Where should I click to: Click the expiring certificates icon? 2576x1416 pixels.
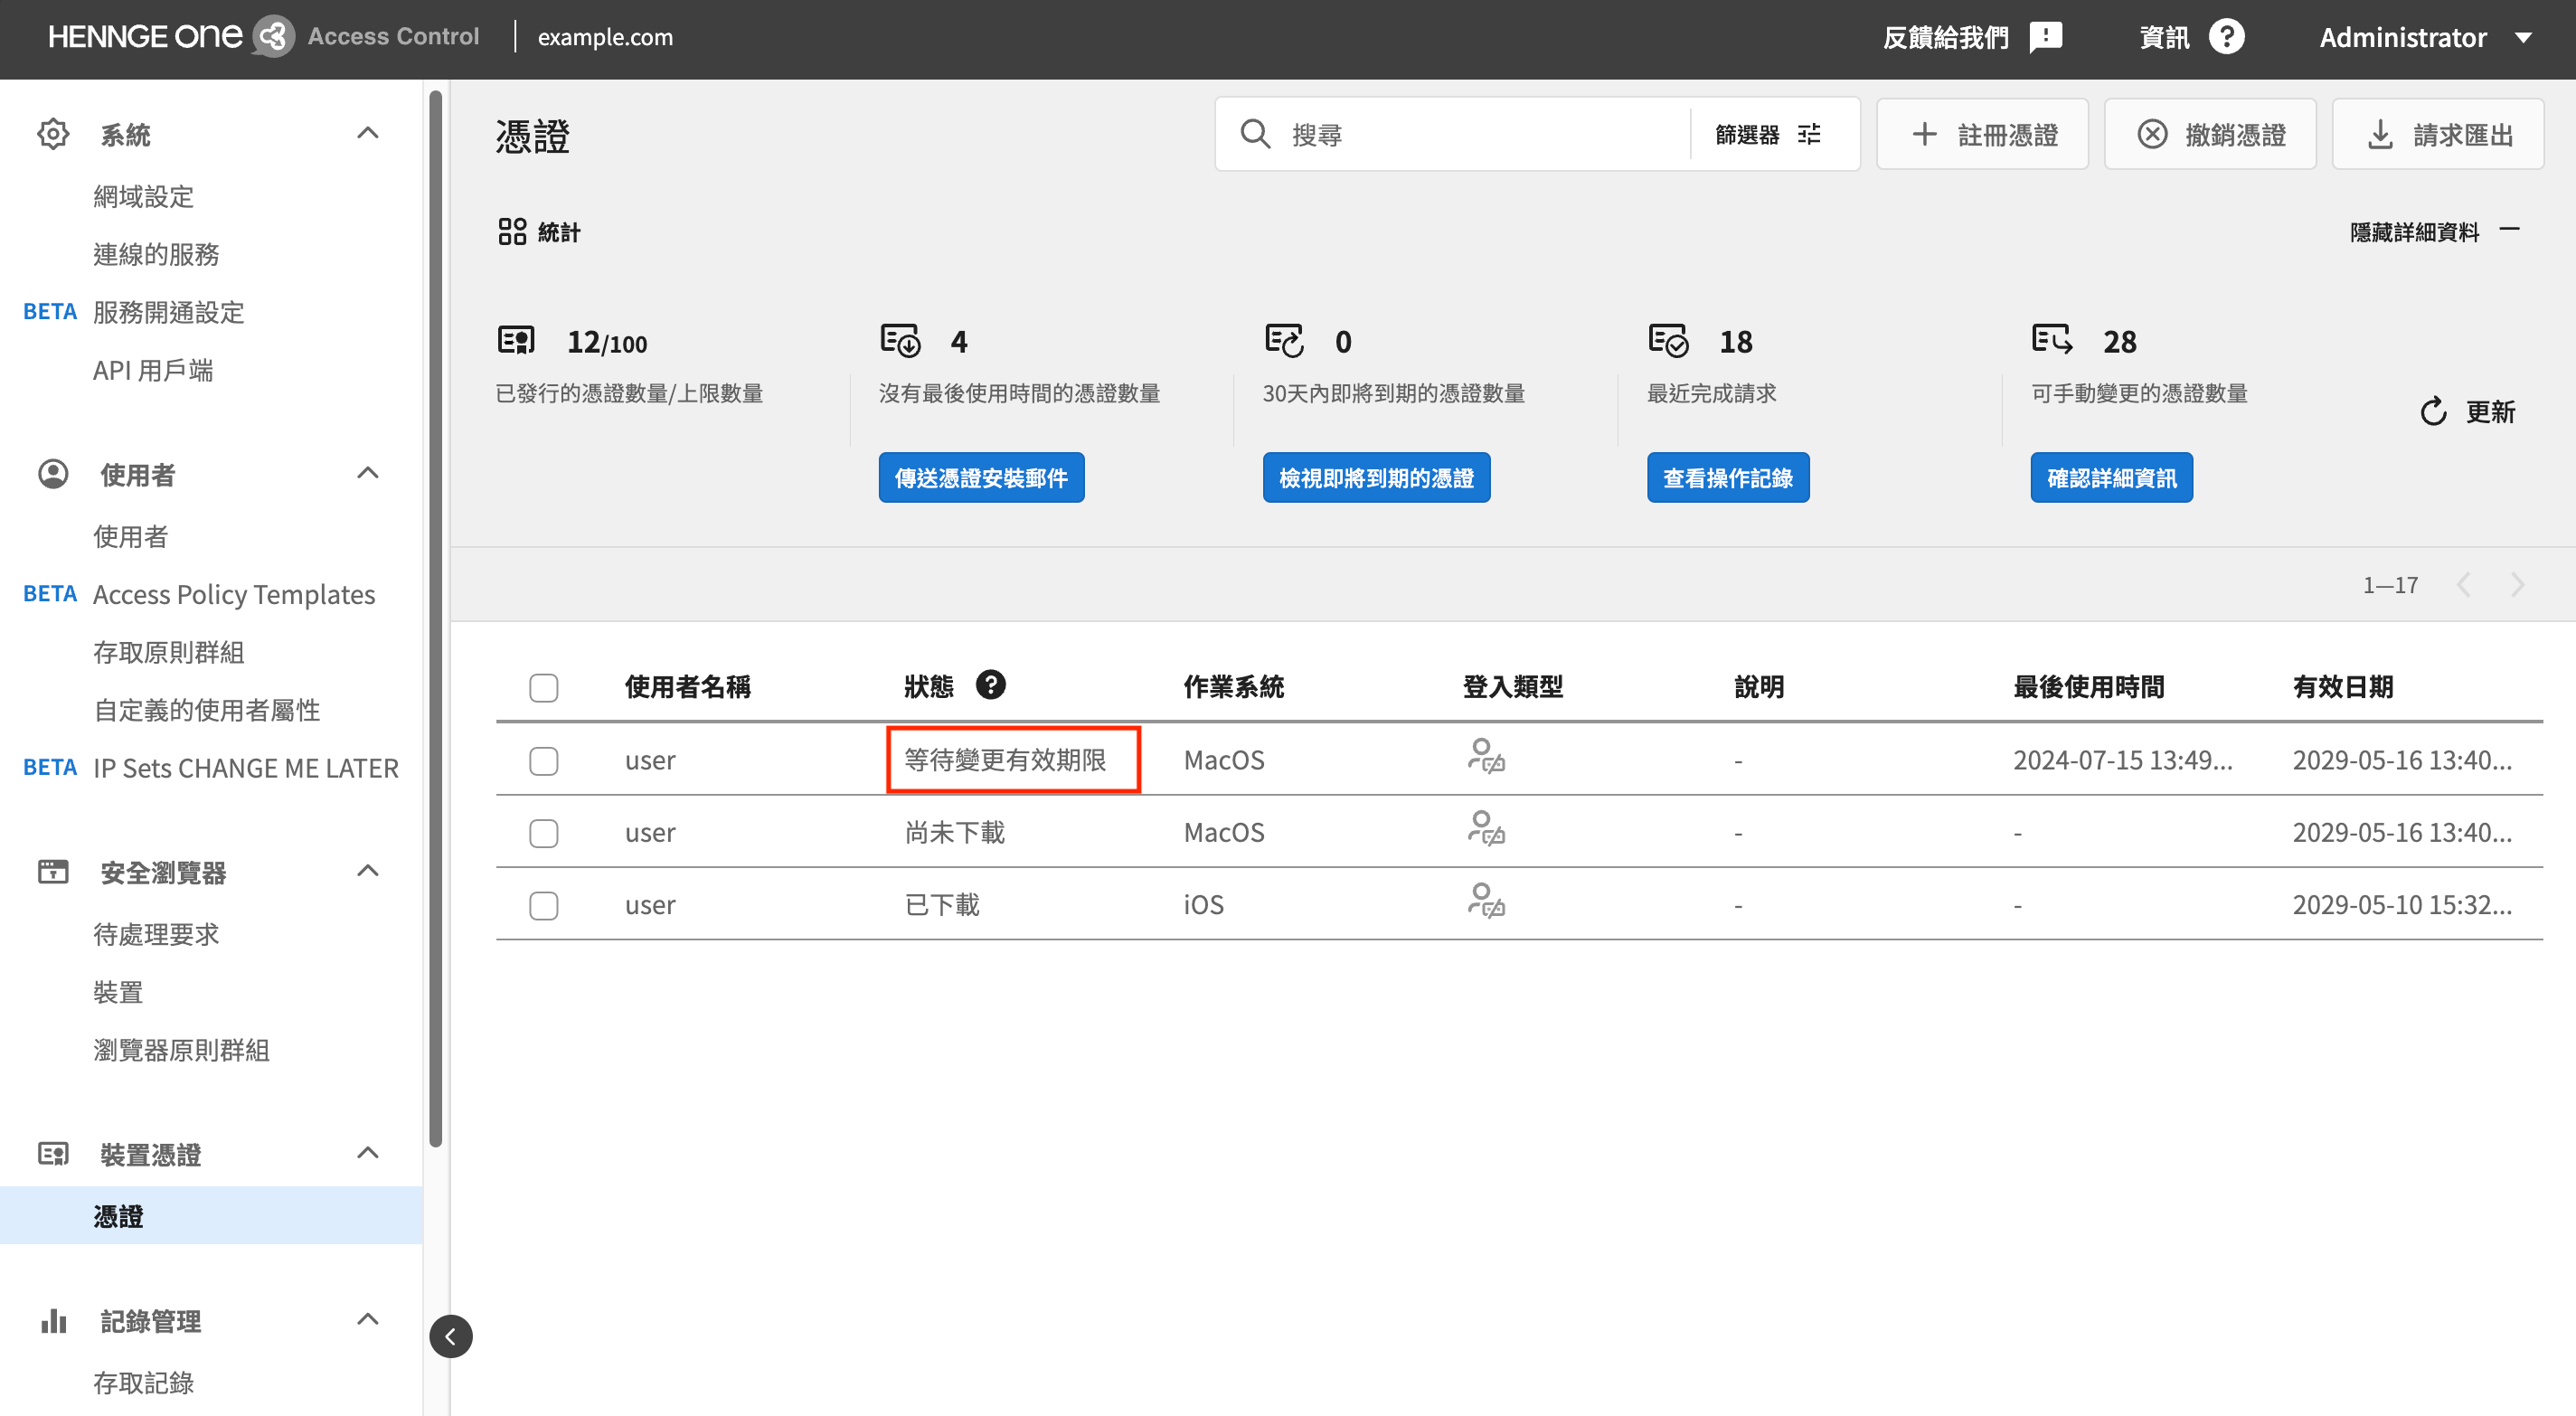click(x=1284, y=340)
